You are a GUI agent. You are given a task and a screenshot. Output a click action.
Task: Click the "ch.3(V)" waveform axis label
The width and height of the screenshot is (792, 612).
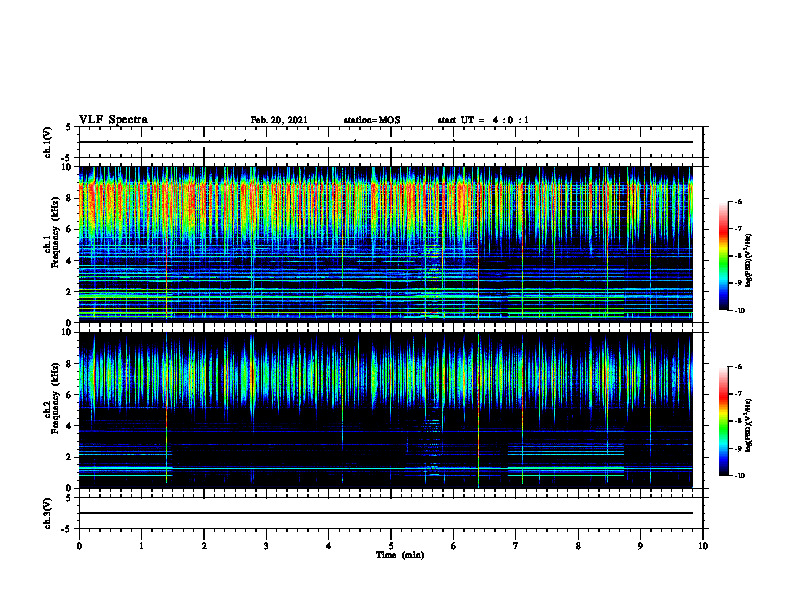pyautogui.click(x=48, y=513)
